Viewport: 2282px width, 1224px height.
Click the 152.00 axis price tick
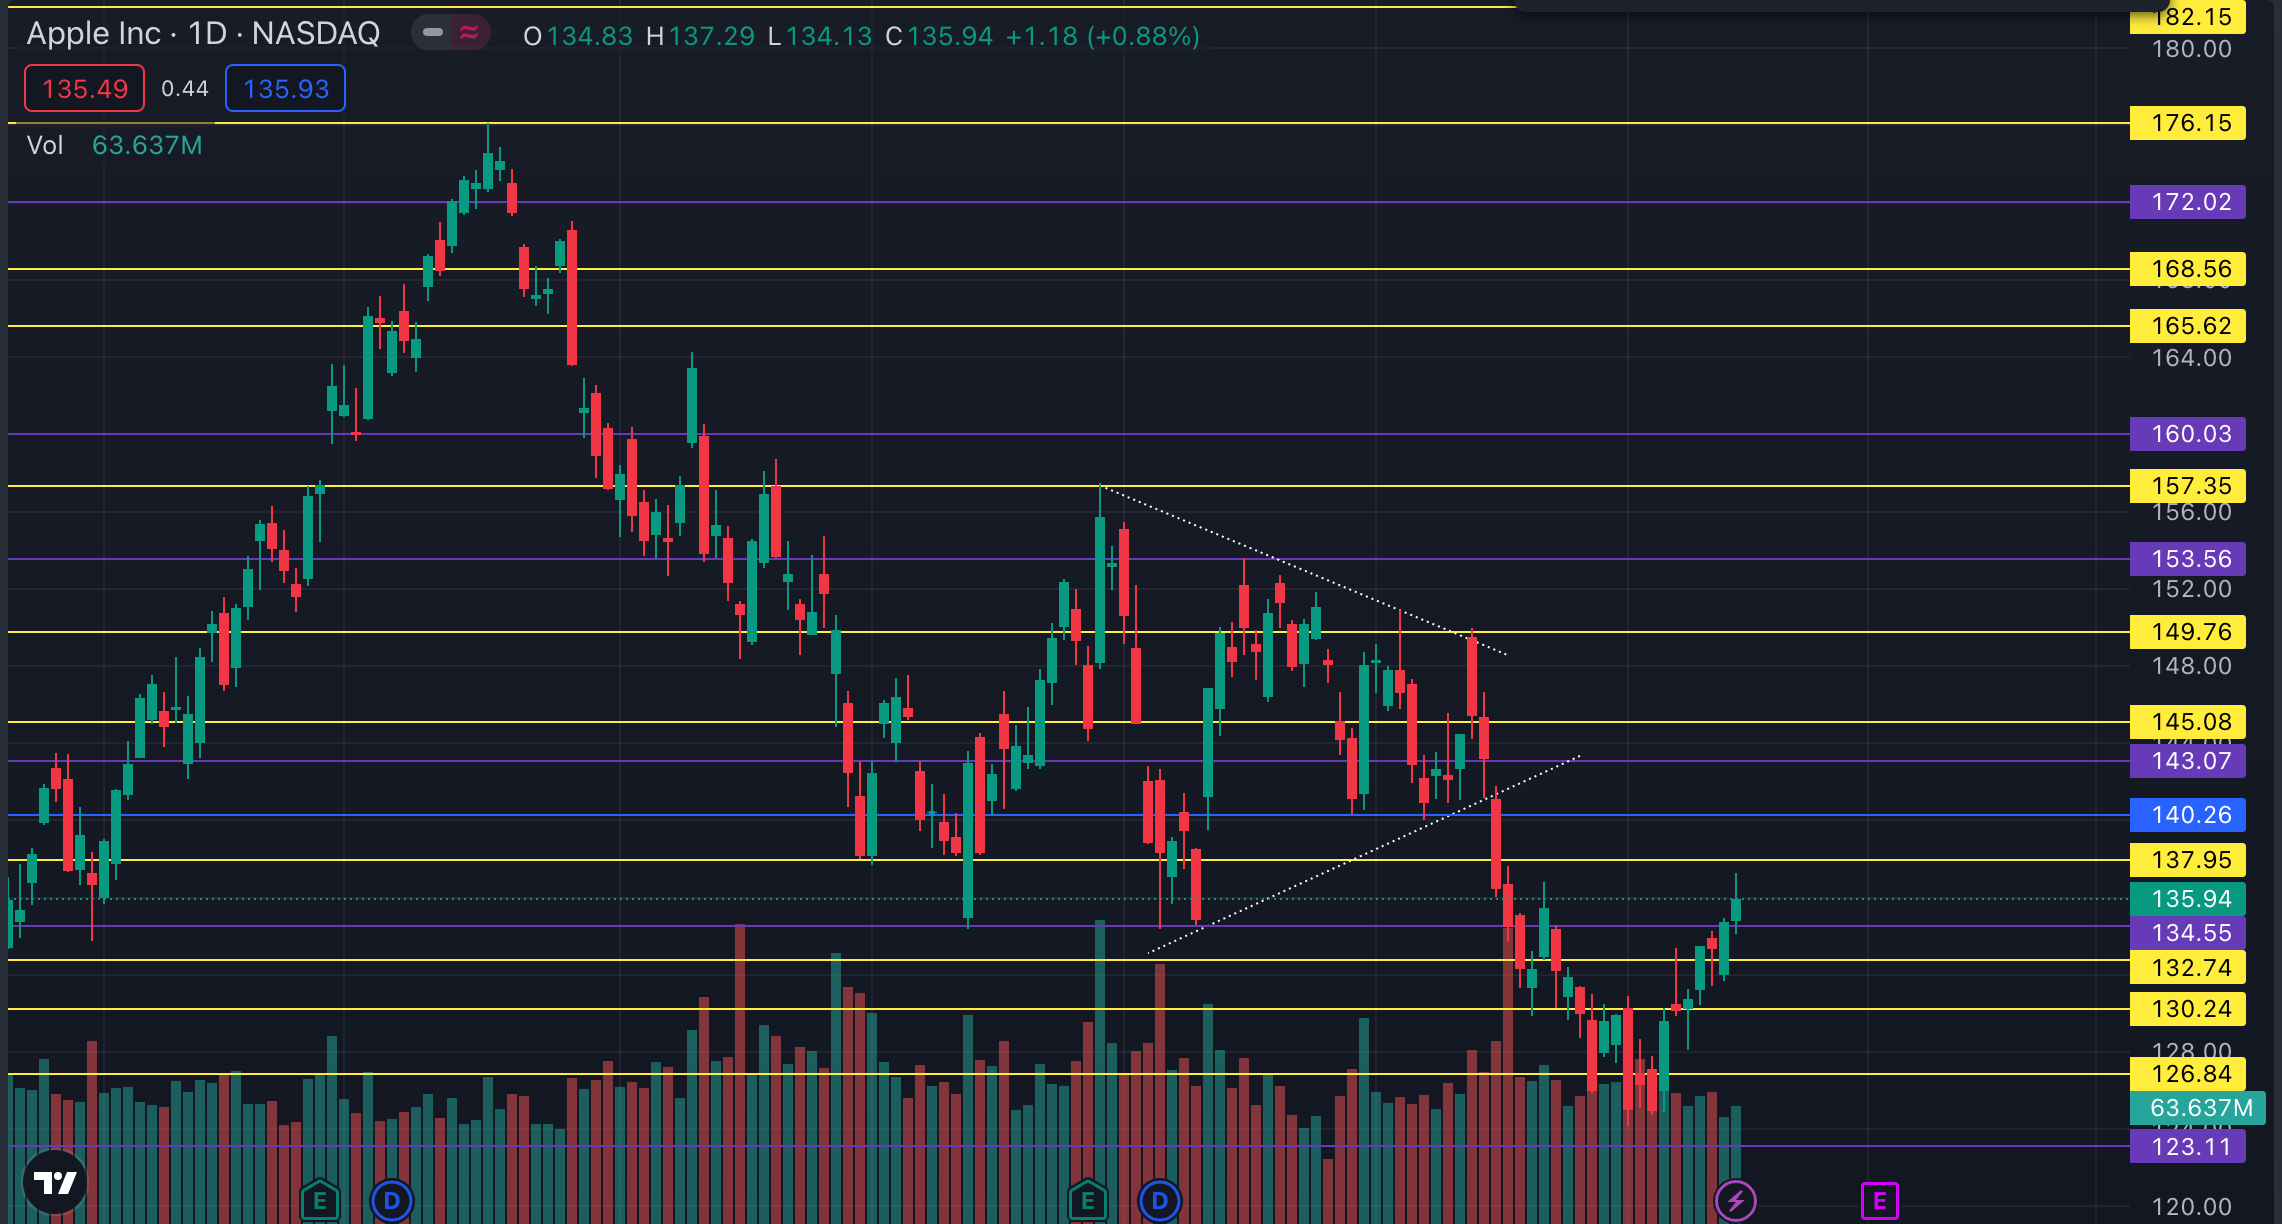click(2191, 589)
